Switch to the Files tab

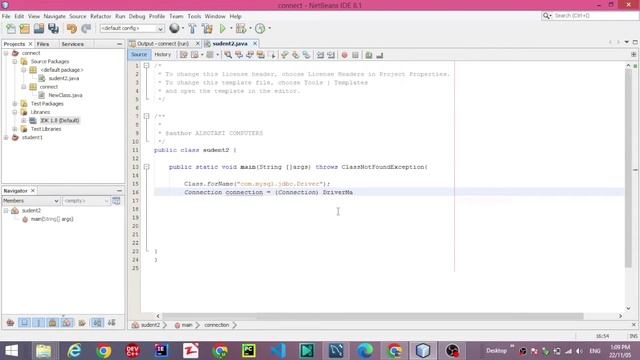click(43, 44)
